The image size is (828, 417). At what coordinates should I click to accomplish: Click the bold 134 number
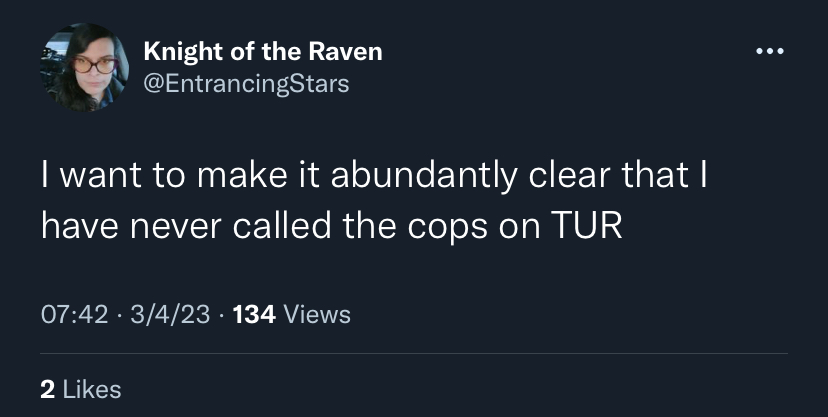254,315
